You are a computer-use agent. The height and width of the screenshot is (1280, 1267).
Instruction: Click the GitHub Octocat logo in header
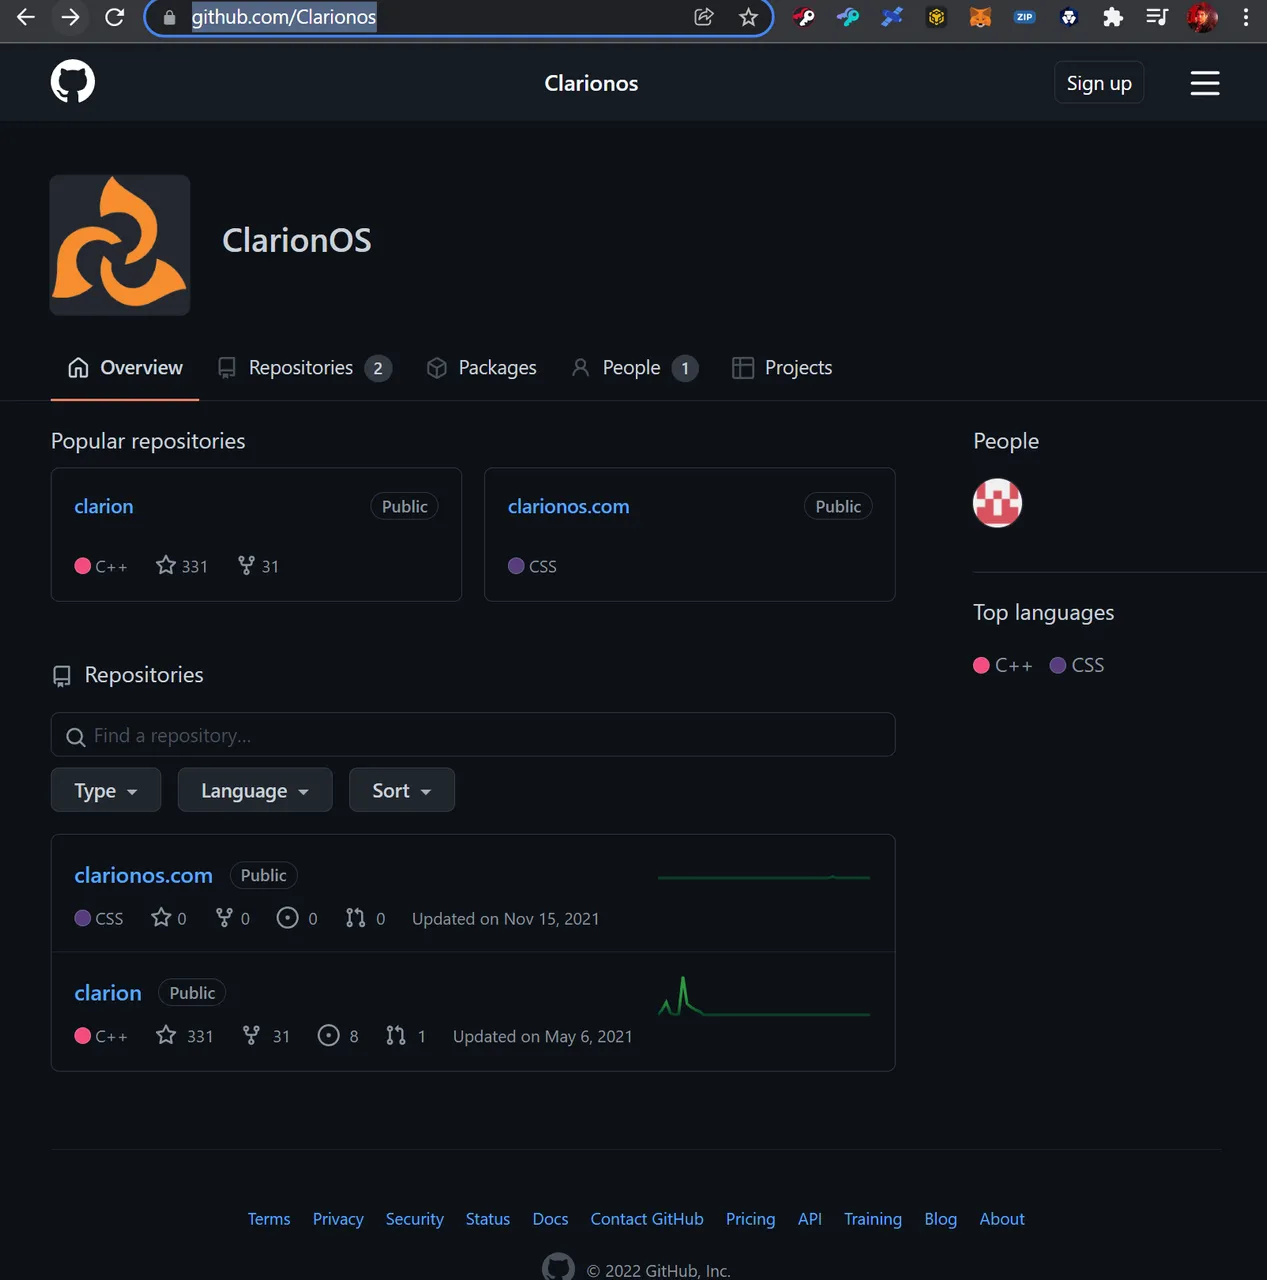[73, 81]
